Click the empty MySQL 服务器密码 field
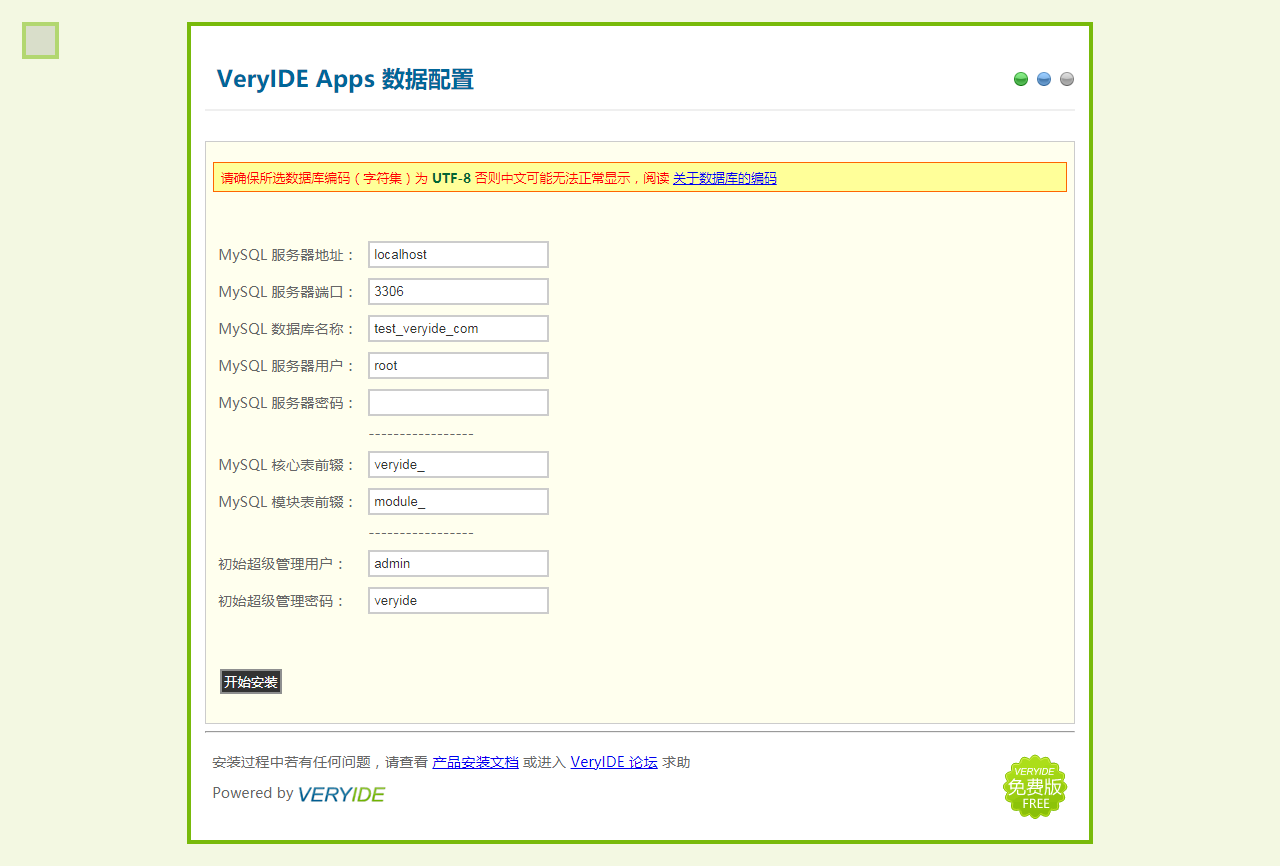1280x866 pixels. click(458, 402)
